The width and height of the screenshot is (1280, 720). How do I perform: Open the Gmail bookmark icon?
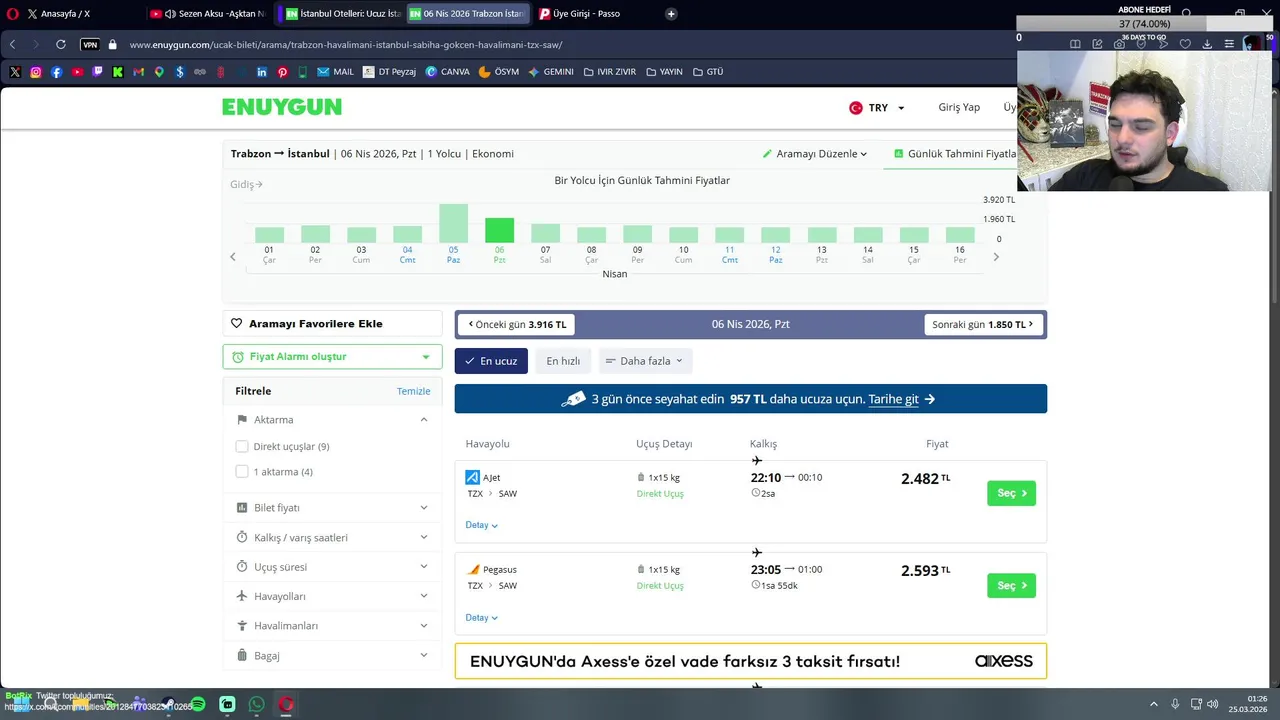(x=138, y=72)
